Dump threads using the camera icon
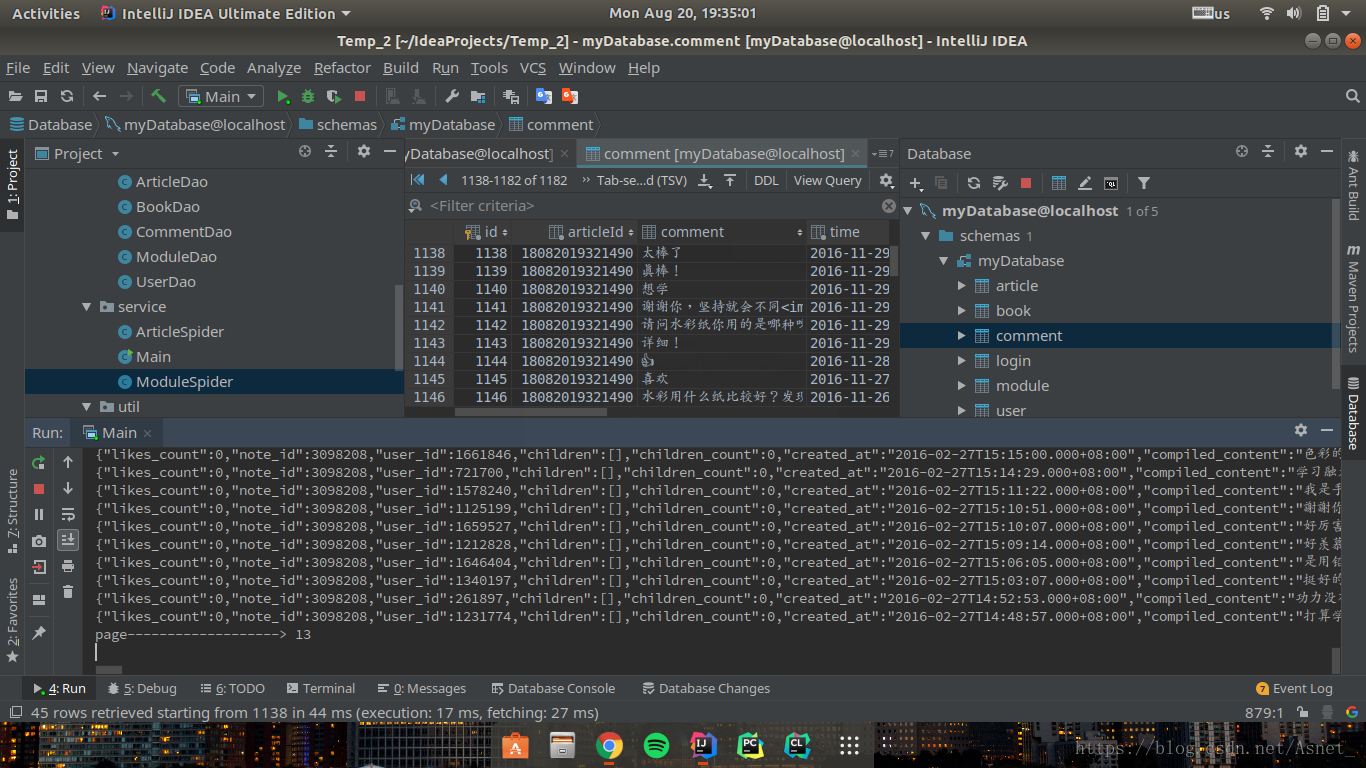1366x768 pixels. tap(39, 540)
